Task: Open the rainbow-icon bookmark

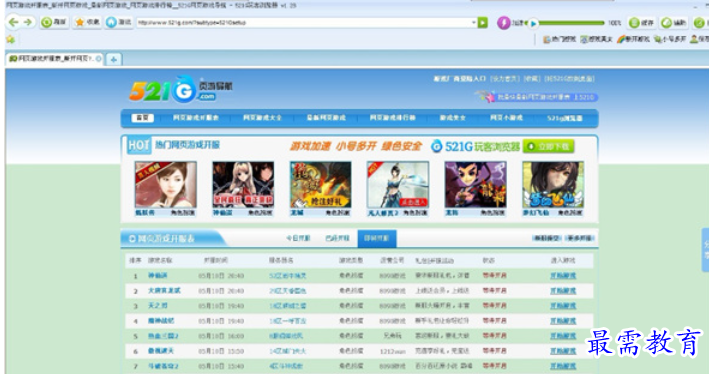Action: 633,39
